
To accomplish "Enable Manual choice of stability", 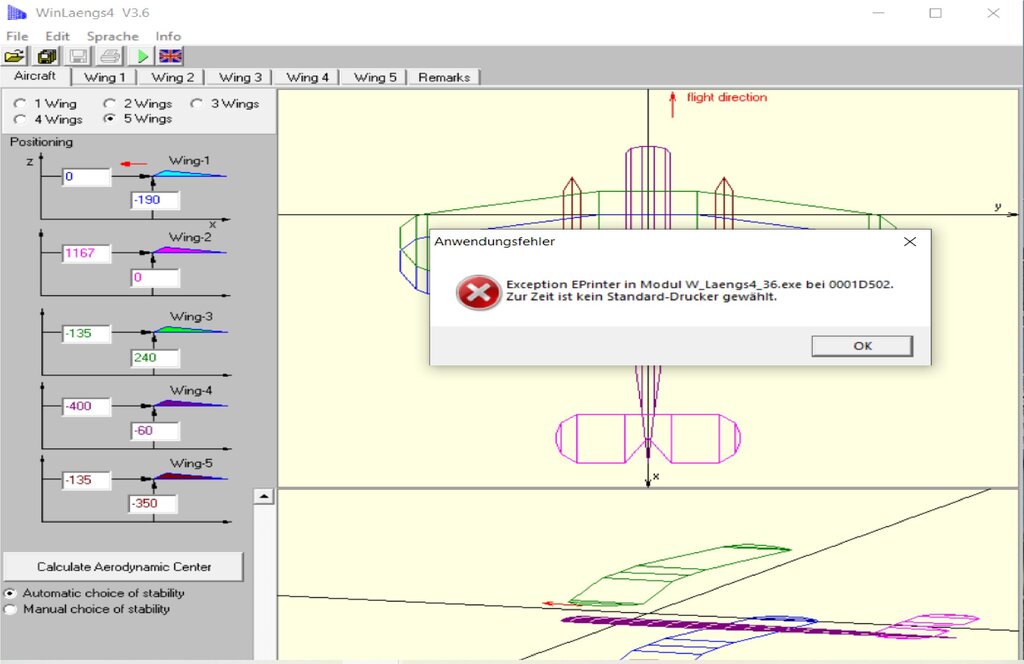I will click(x=11, y=609).
